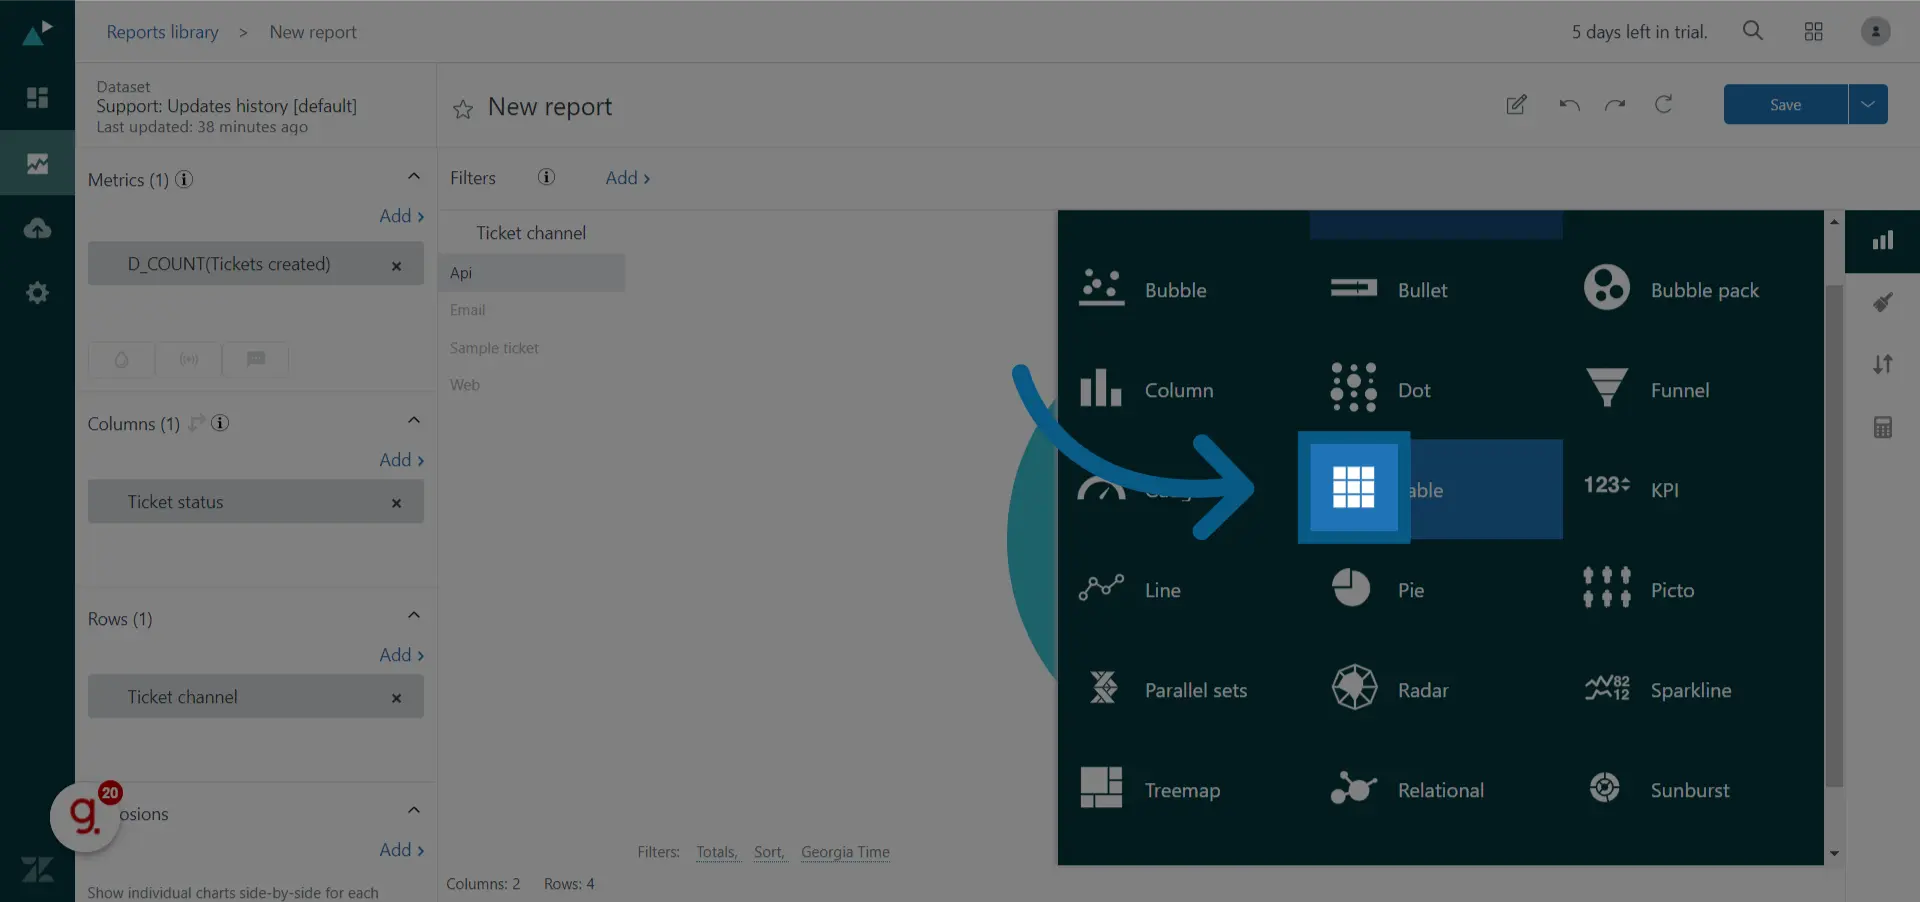Remove the Ticket status column
1920x902 pixels.
(x=396, y=504)
